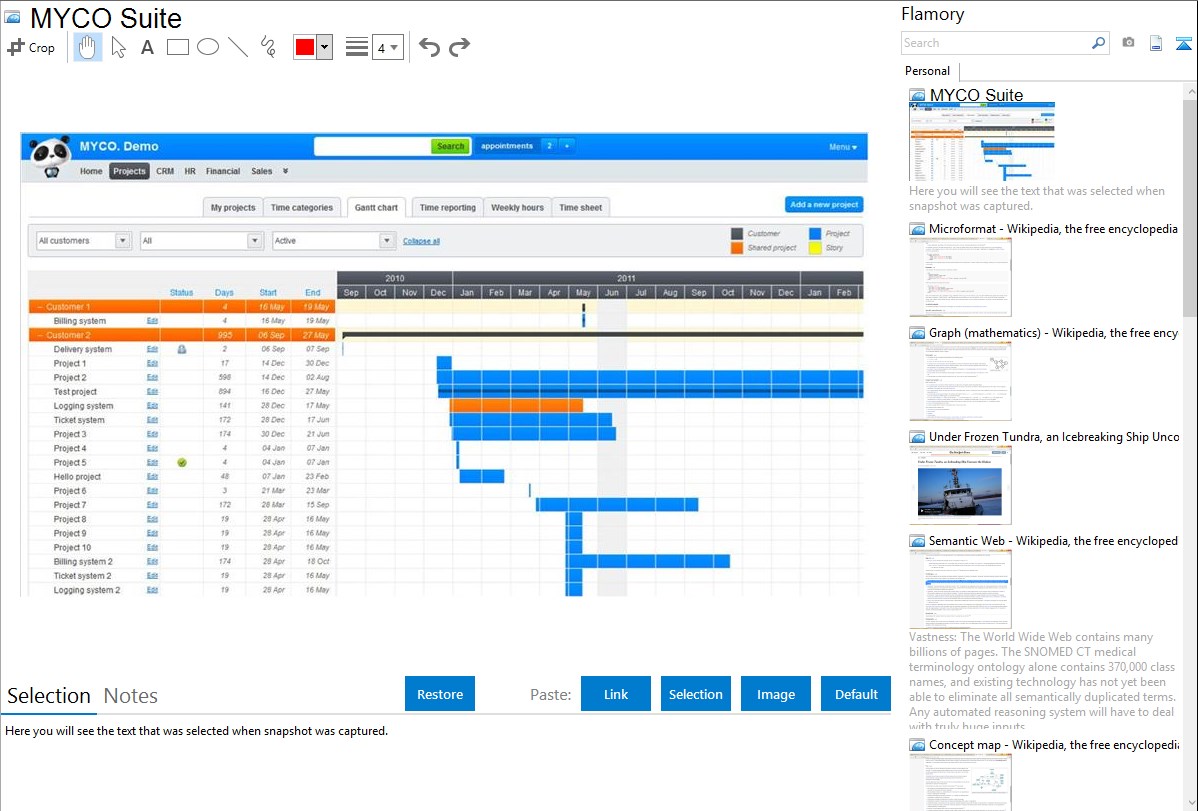This screenshot has height=811, width=1198.
Task: Click the Delivery system lock status icon
Action: pos(182,349)
